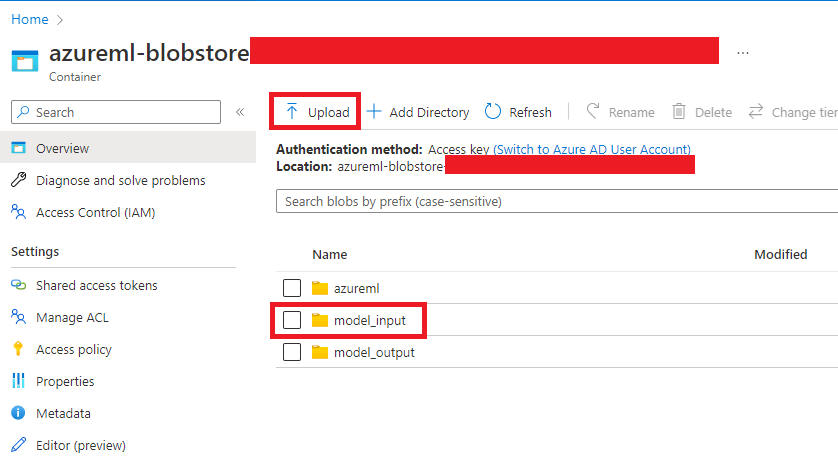This screenshot has width=838, height=463.
Task: Click the Delete label in toolbar
Action: point(713,112)
